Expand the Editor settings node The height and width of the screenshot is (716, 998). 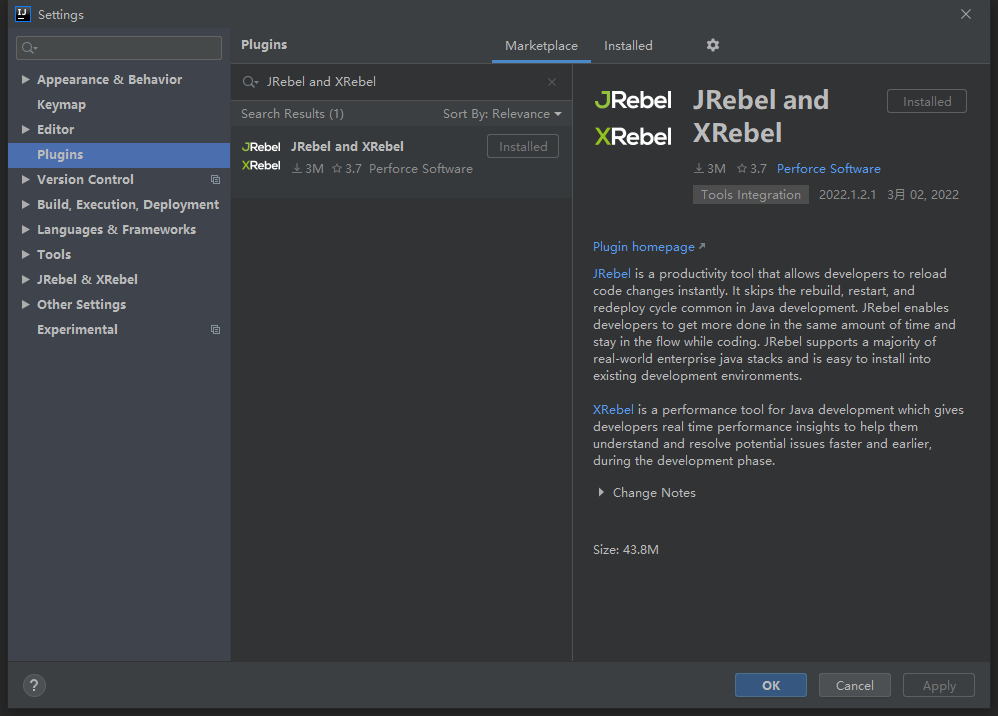tap(25, 129)
